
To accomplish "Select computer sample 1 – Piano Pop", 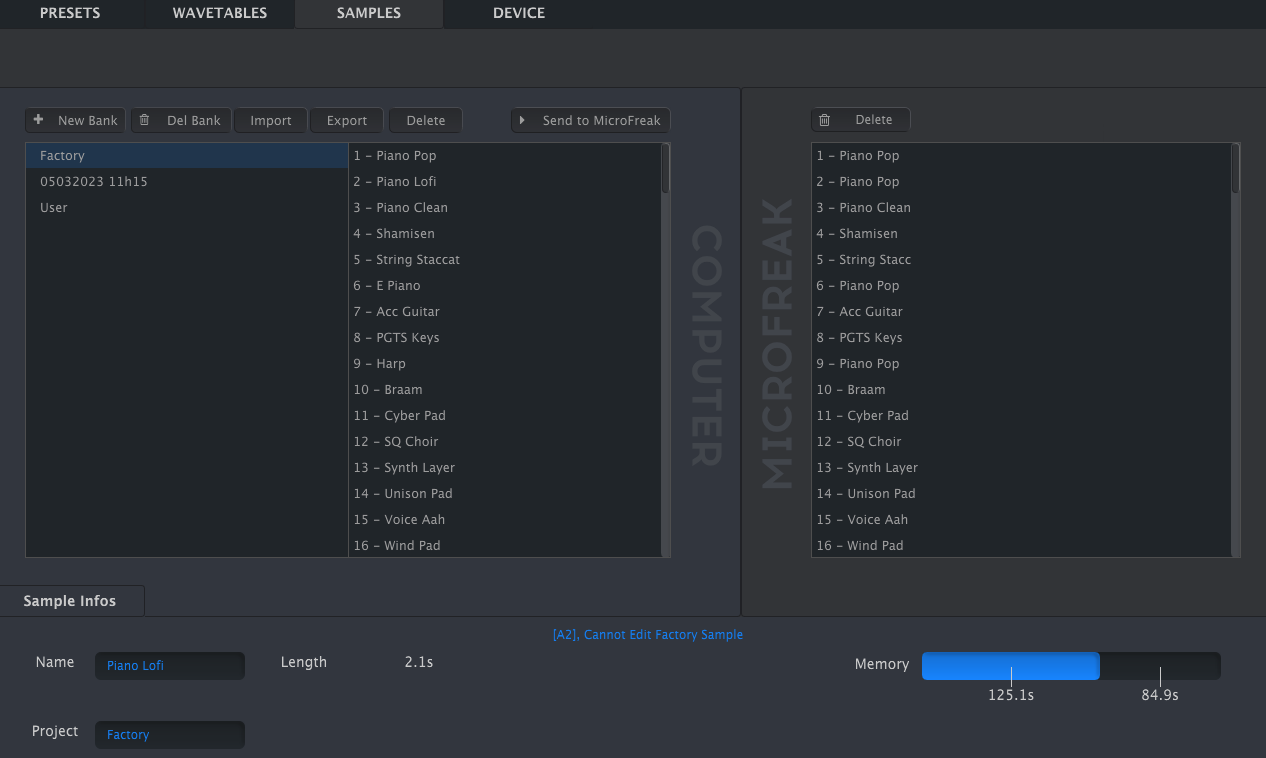I will click(x=504, y=155).
